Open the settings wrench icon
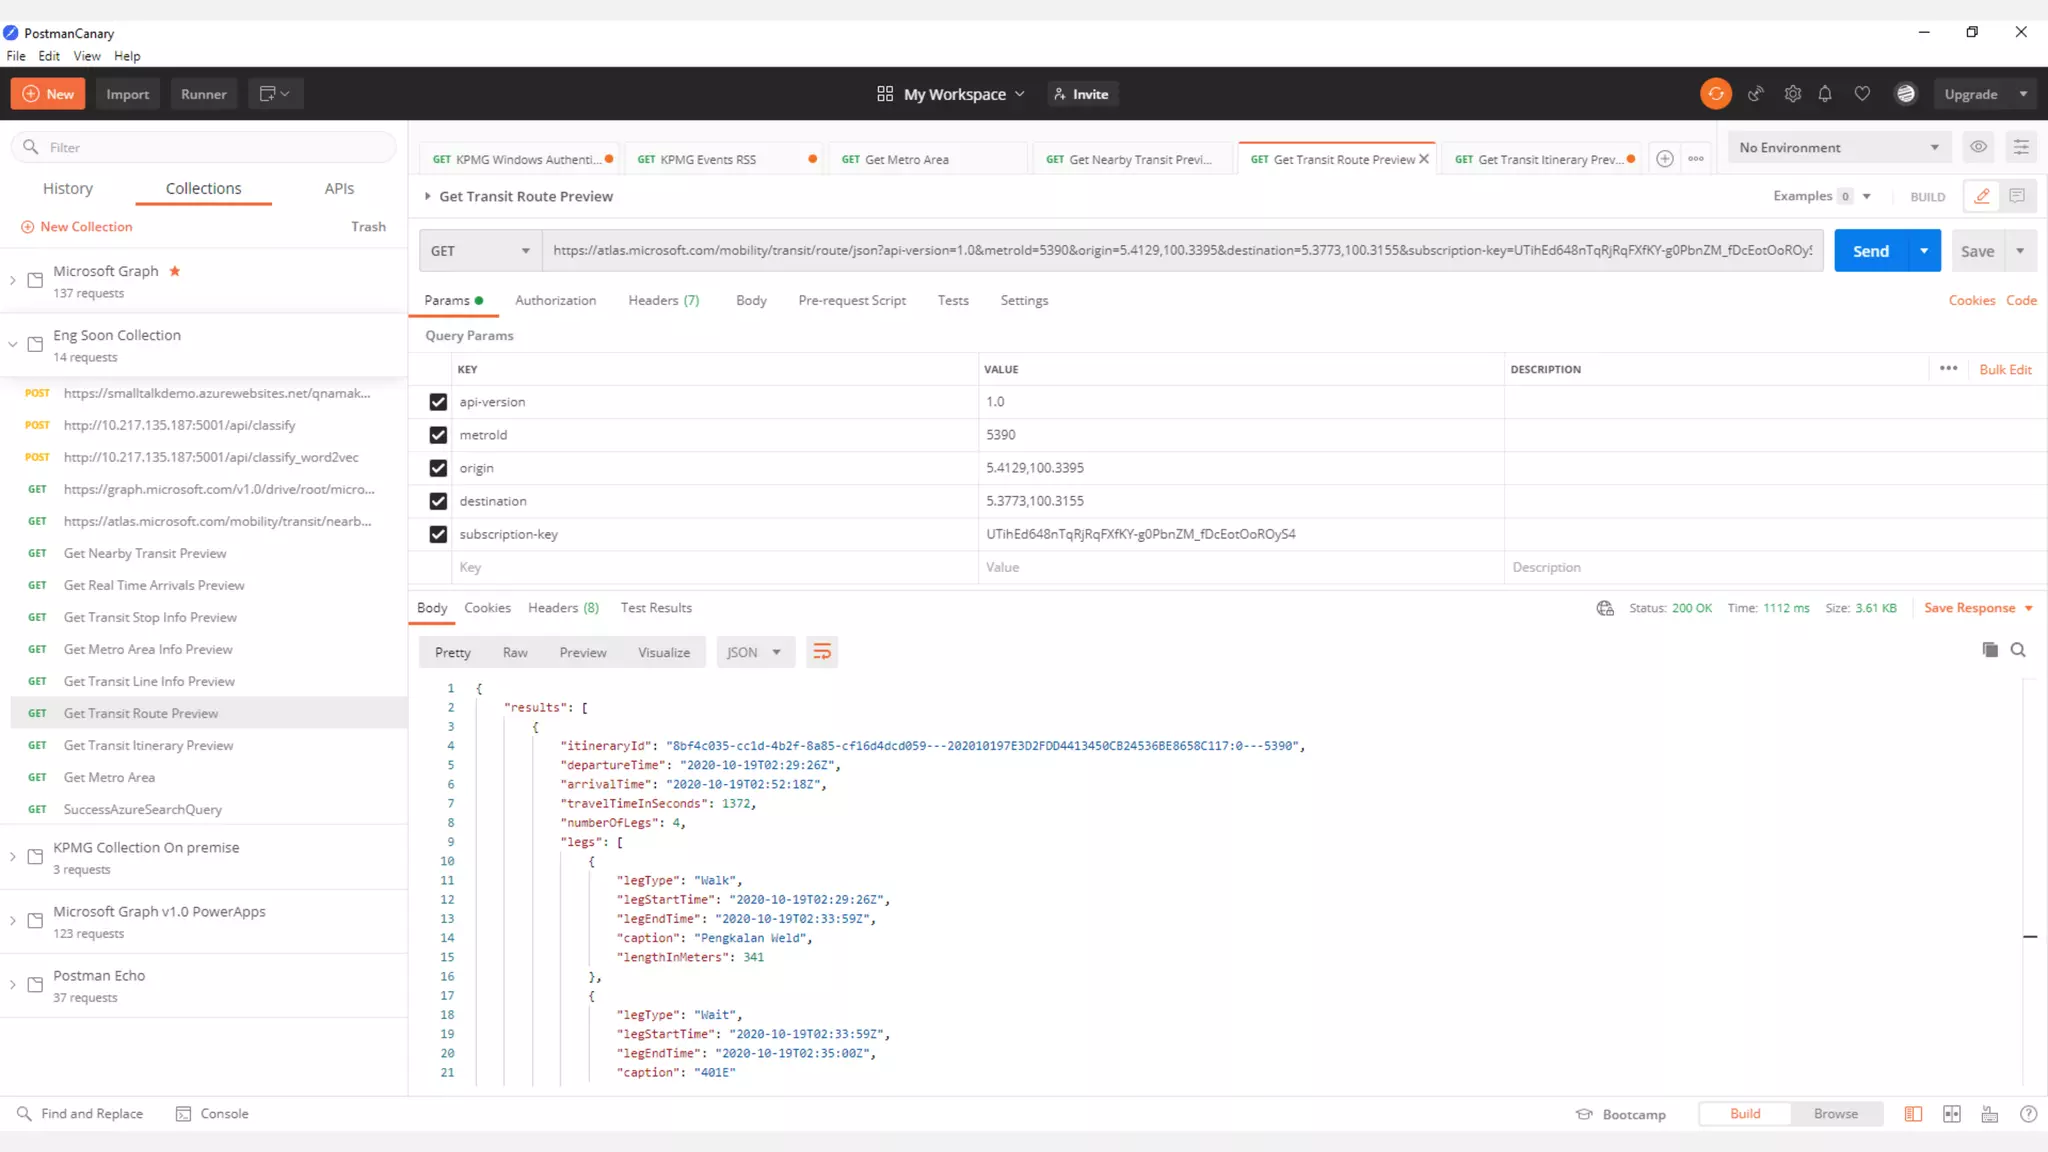The width and height of the screenshot is (2048, 1152). [1793, 94]
